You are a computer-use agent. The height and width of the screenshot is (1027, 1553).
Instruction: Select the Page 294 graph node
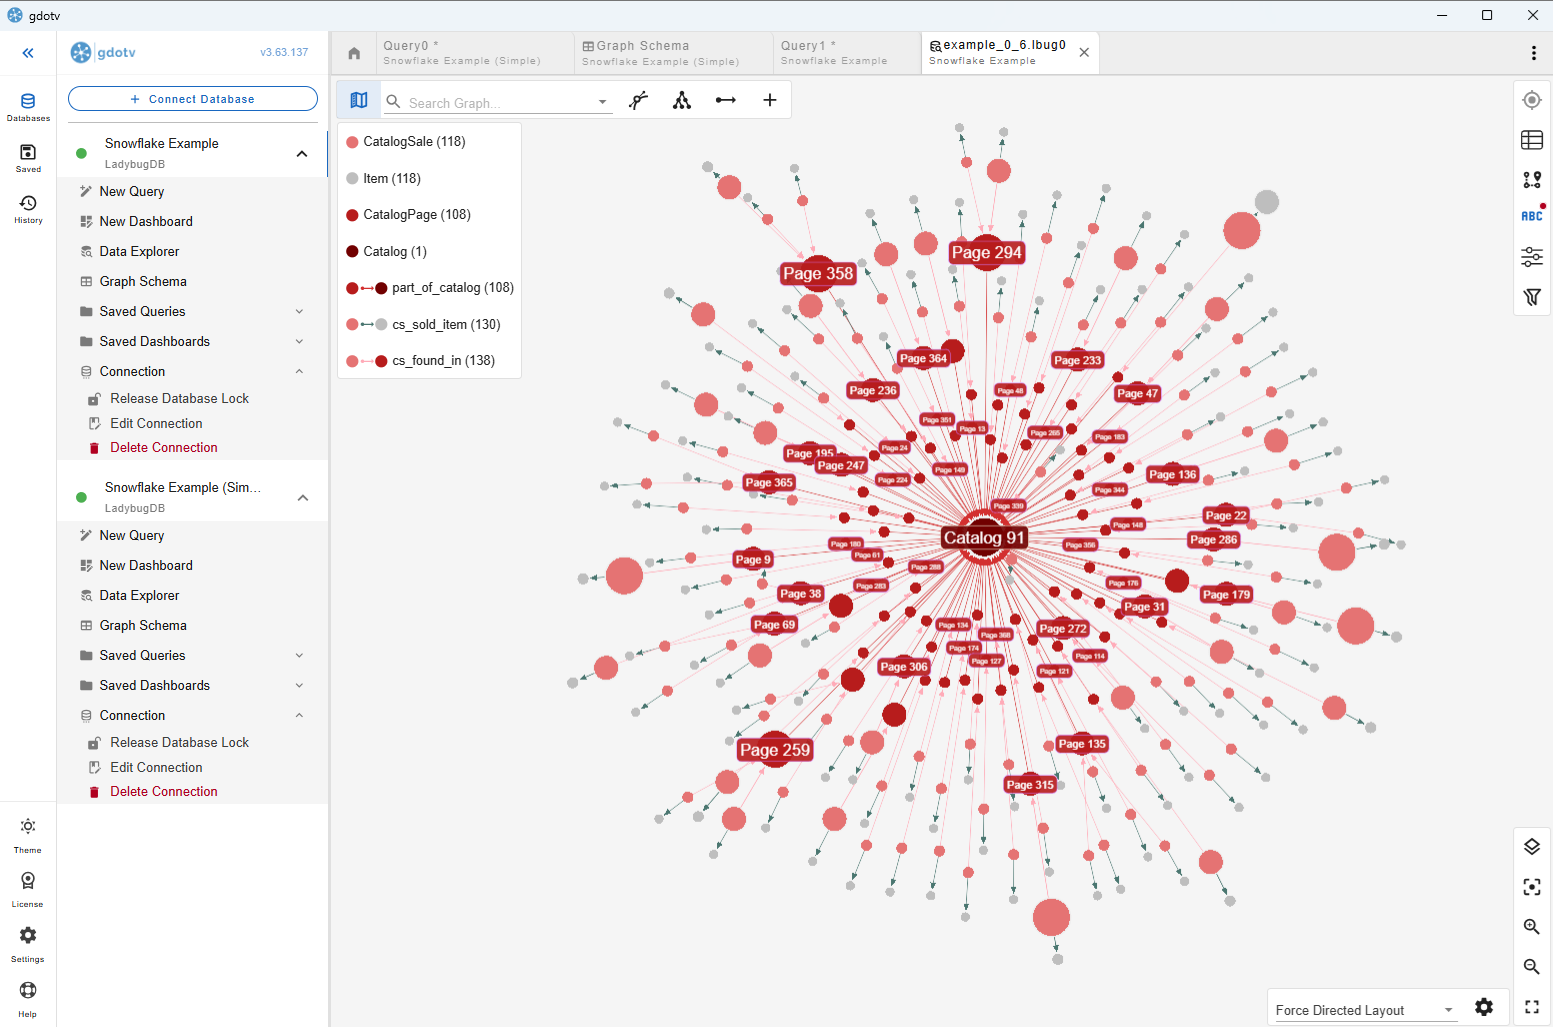(986, 252)
